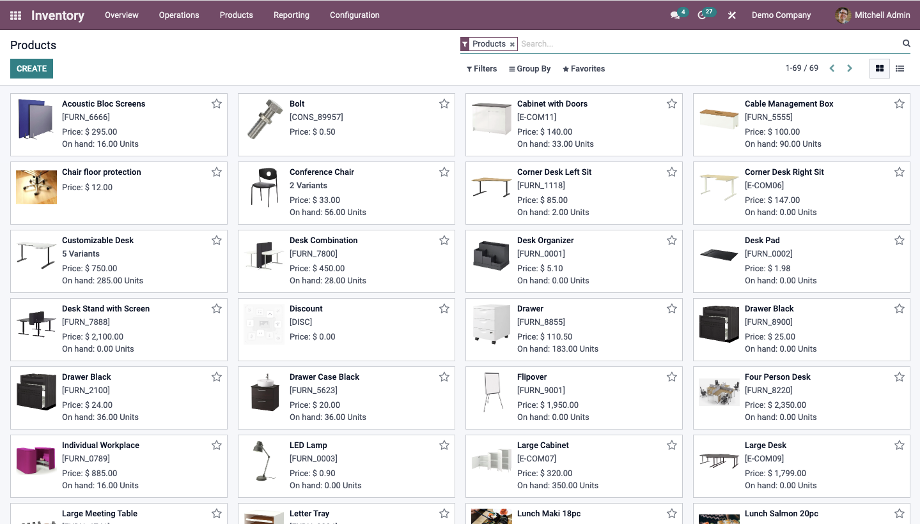Click Chair floor protection image
Screen dimensions: 920x524
tap(36, 187)
